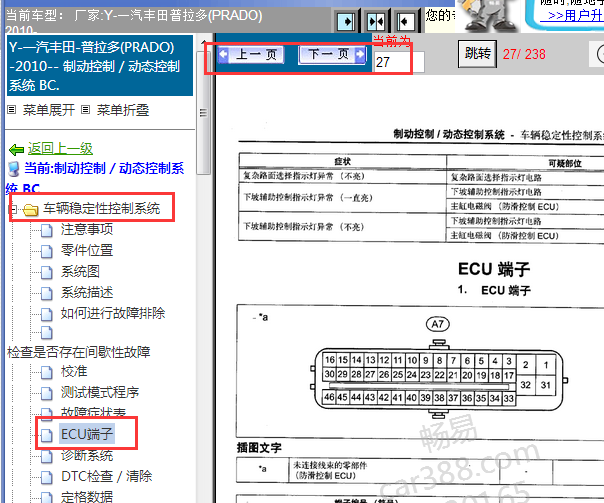This screenshot has height=503, width=604.
Task: Click 菜单展开 to expand menu
Action: 49,110
